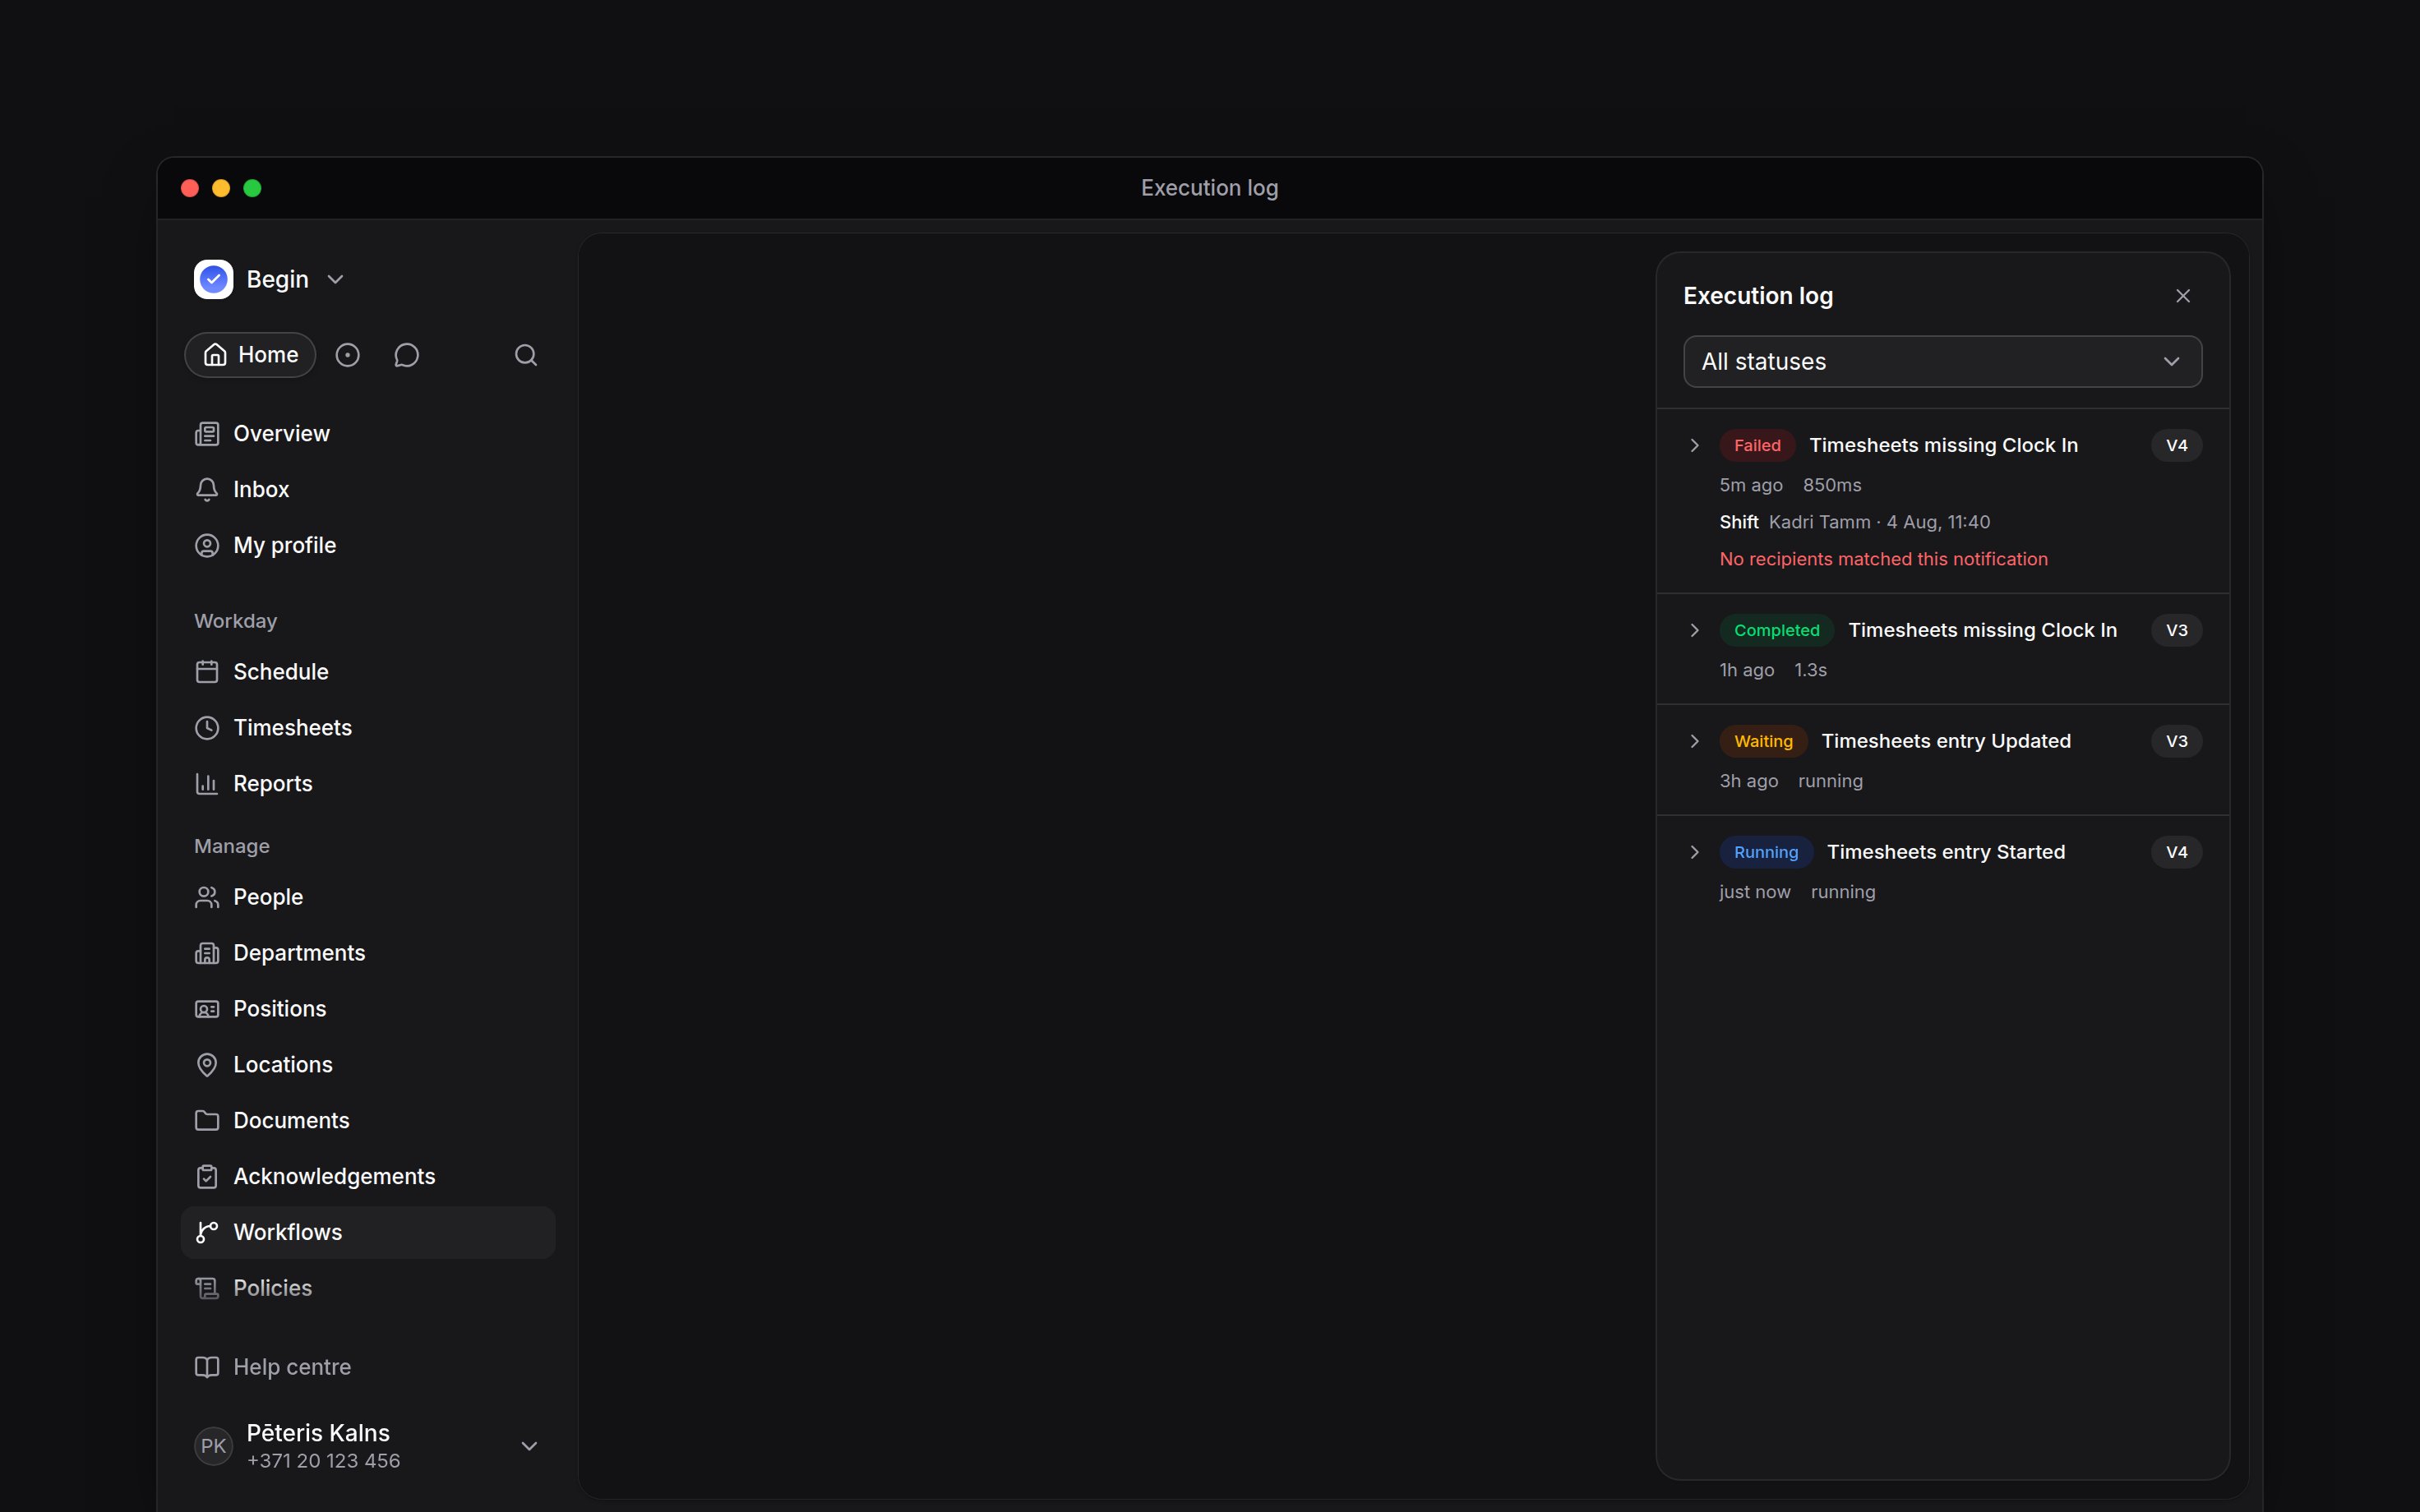2420x1512 pixels.
Task: Click the Positions ID card icon
Action: [x=207, y=1009]
